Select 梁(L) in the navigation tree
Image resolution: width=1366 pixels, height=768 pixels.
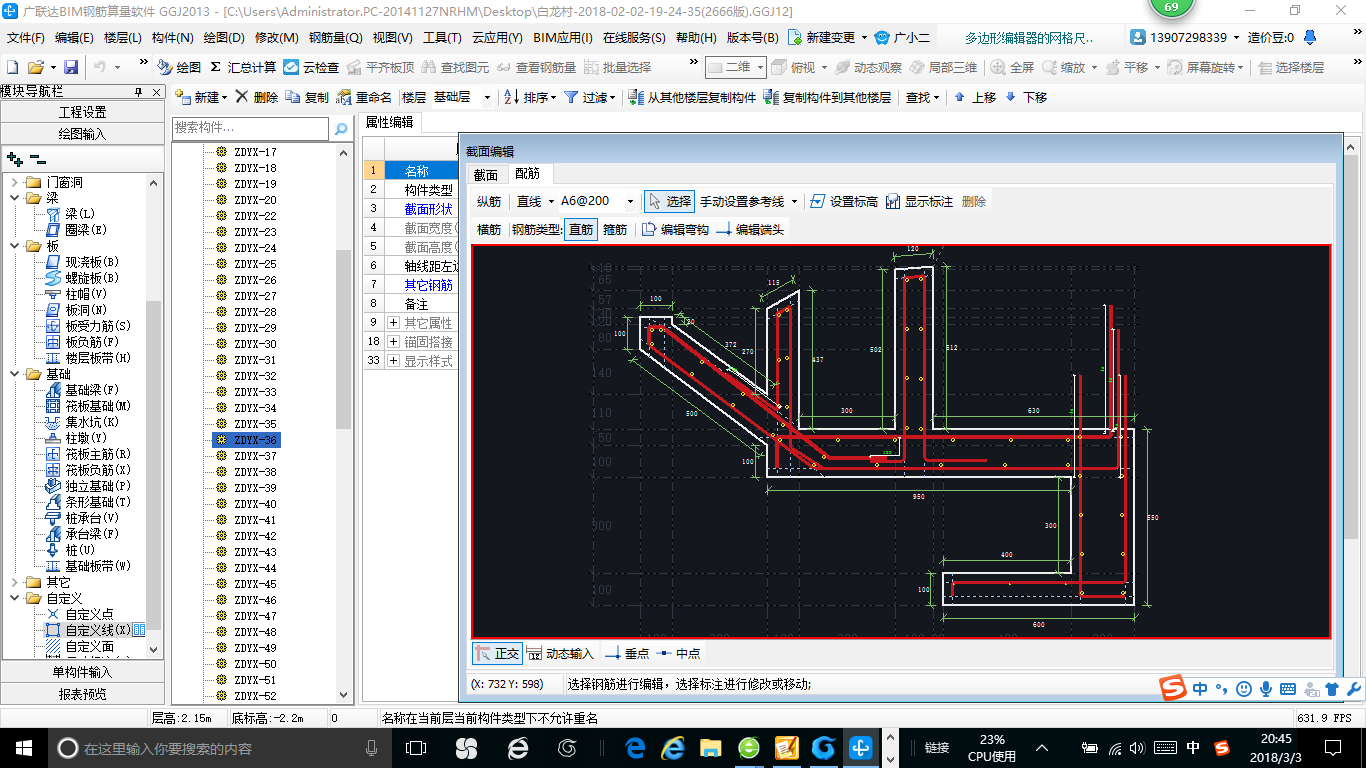pos(80,214)
